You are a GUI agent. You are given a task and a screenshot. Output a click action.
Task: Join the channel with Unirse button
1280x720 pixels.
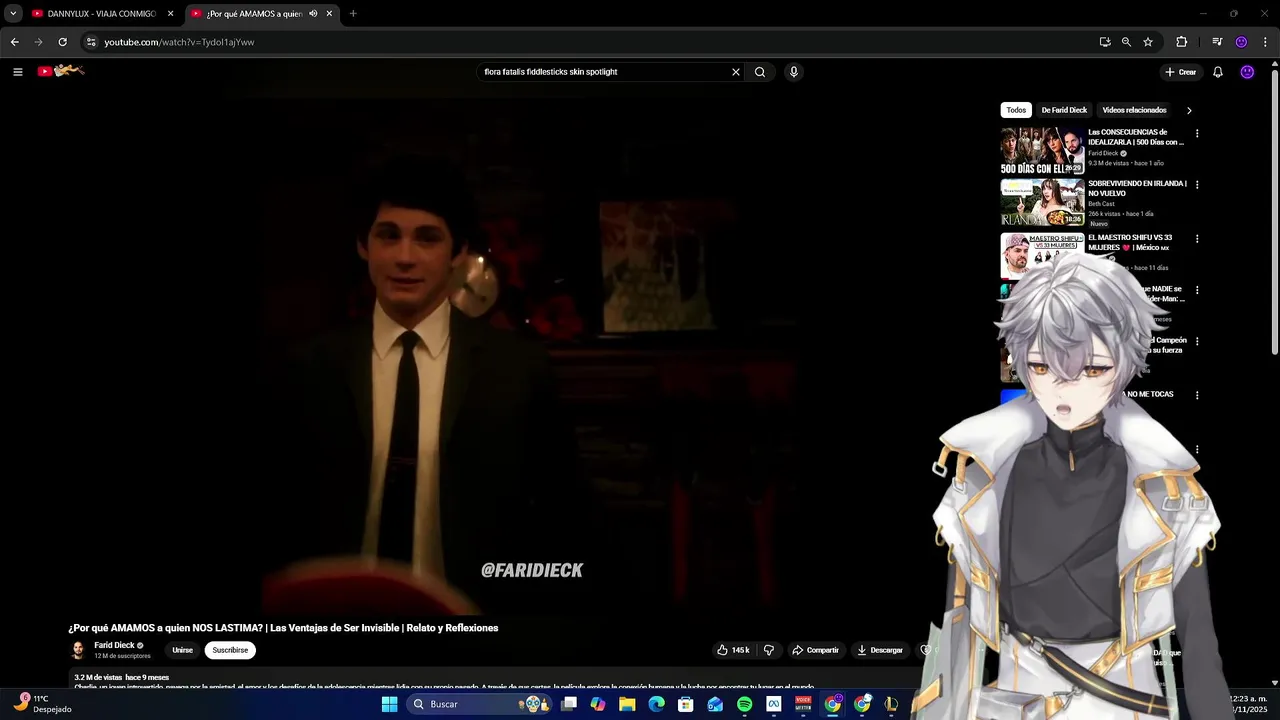(182, 650)
